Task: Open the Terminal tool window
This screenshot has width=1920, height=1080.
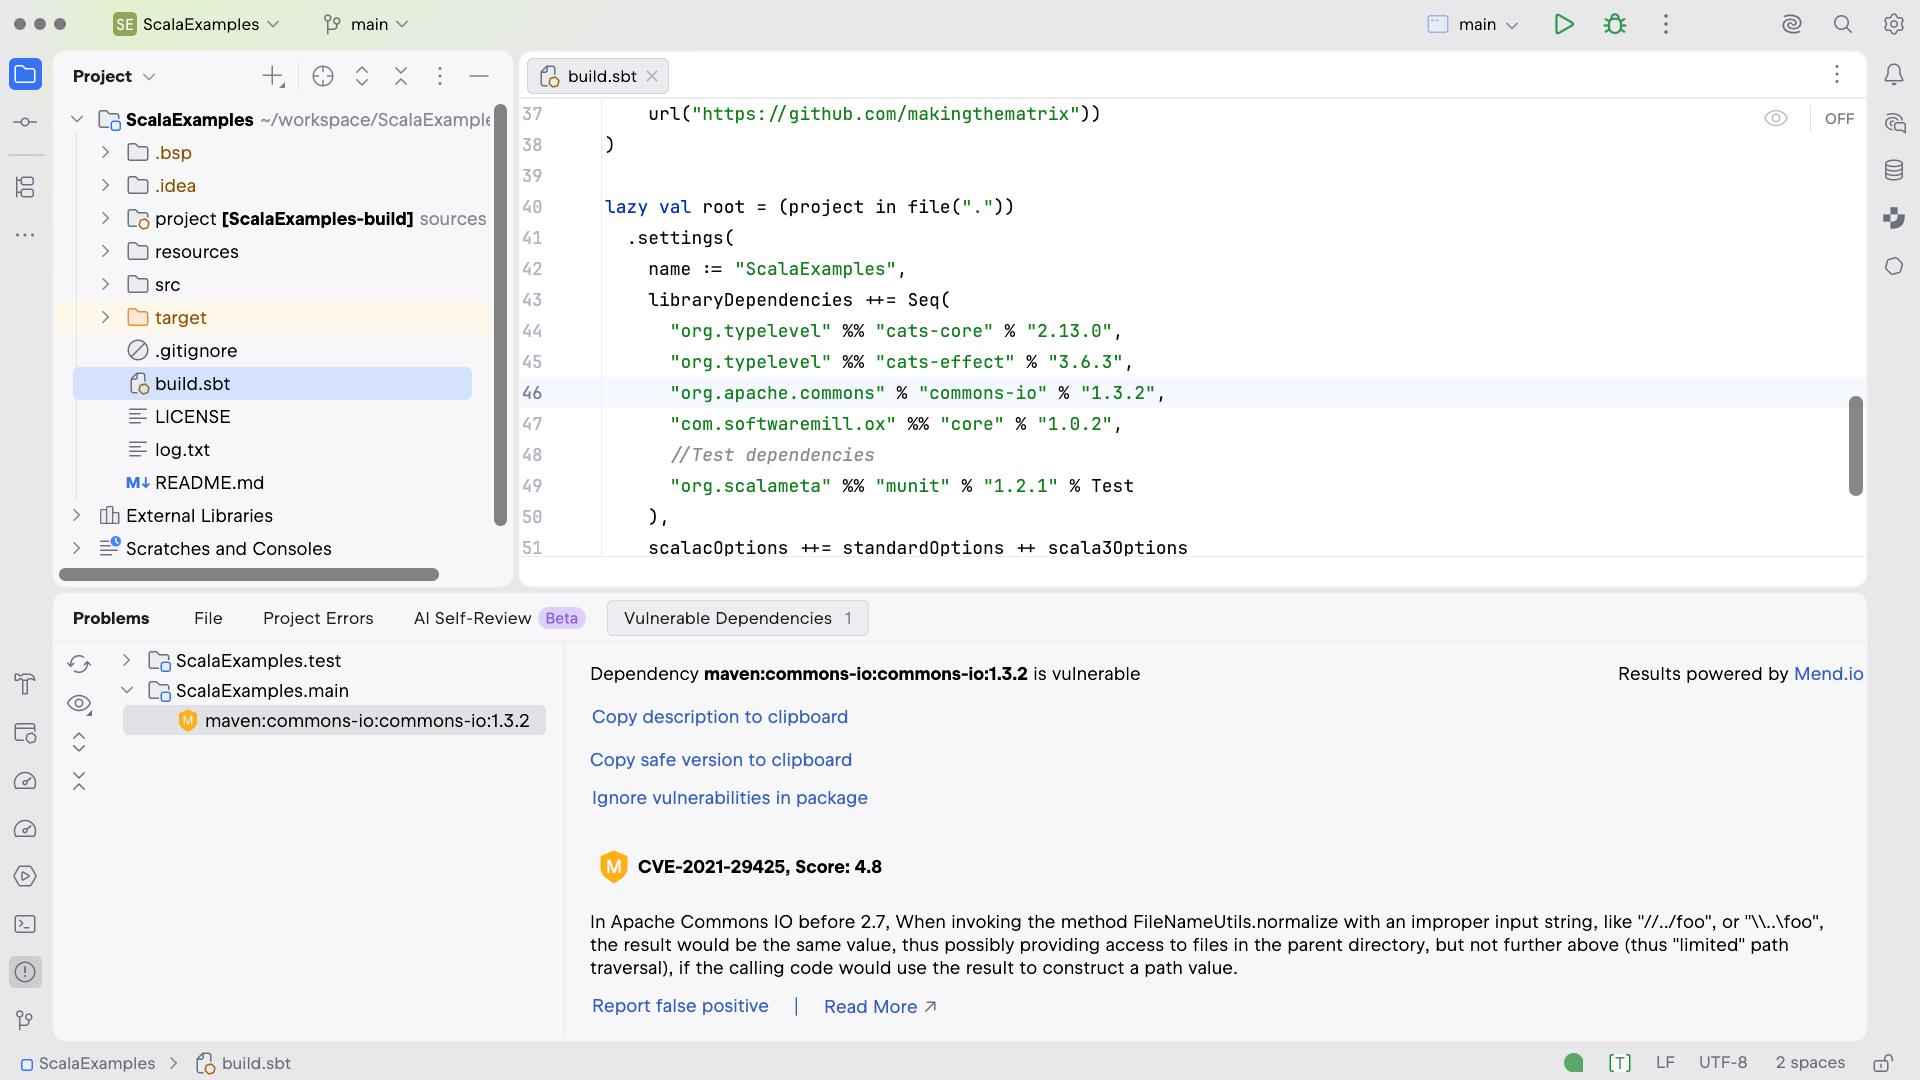Action: (25, 925)
